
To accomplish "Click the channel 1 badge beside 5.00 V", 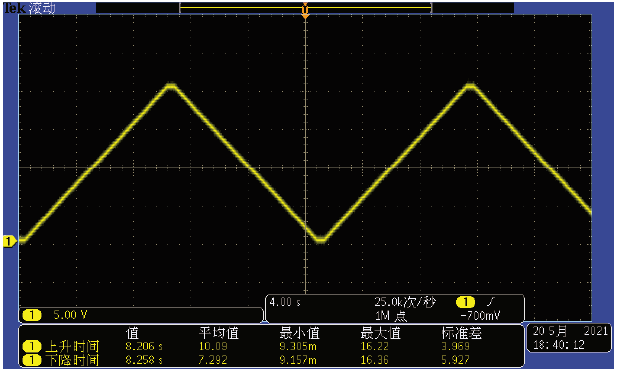I will pyautogui.click(x=32, y=315).
